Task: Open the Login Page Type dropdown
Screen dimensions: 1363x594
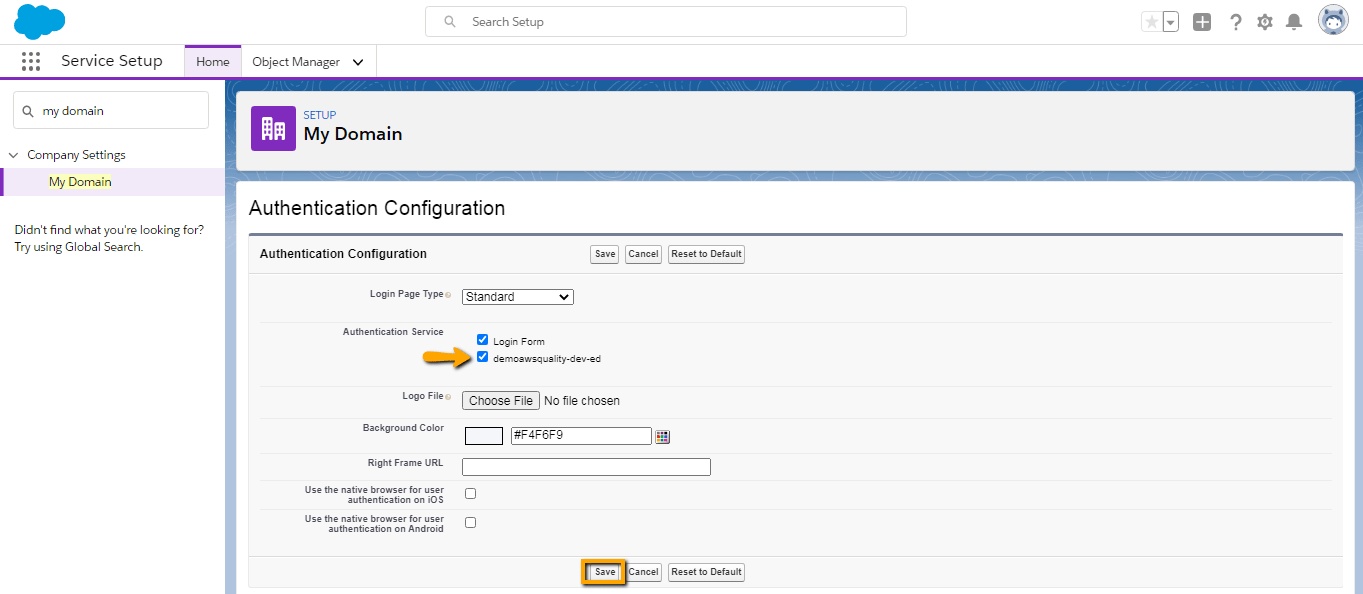Action: 518,297
